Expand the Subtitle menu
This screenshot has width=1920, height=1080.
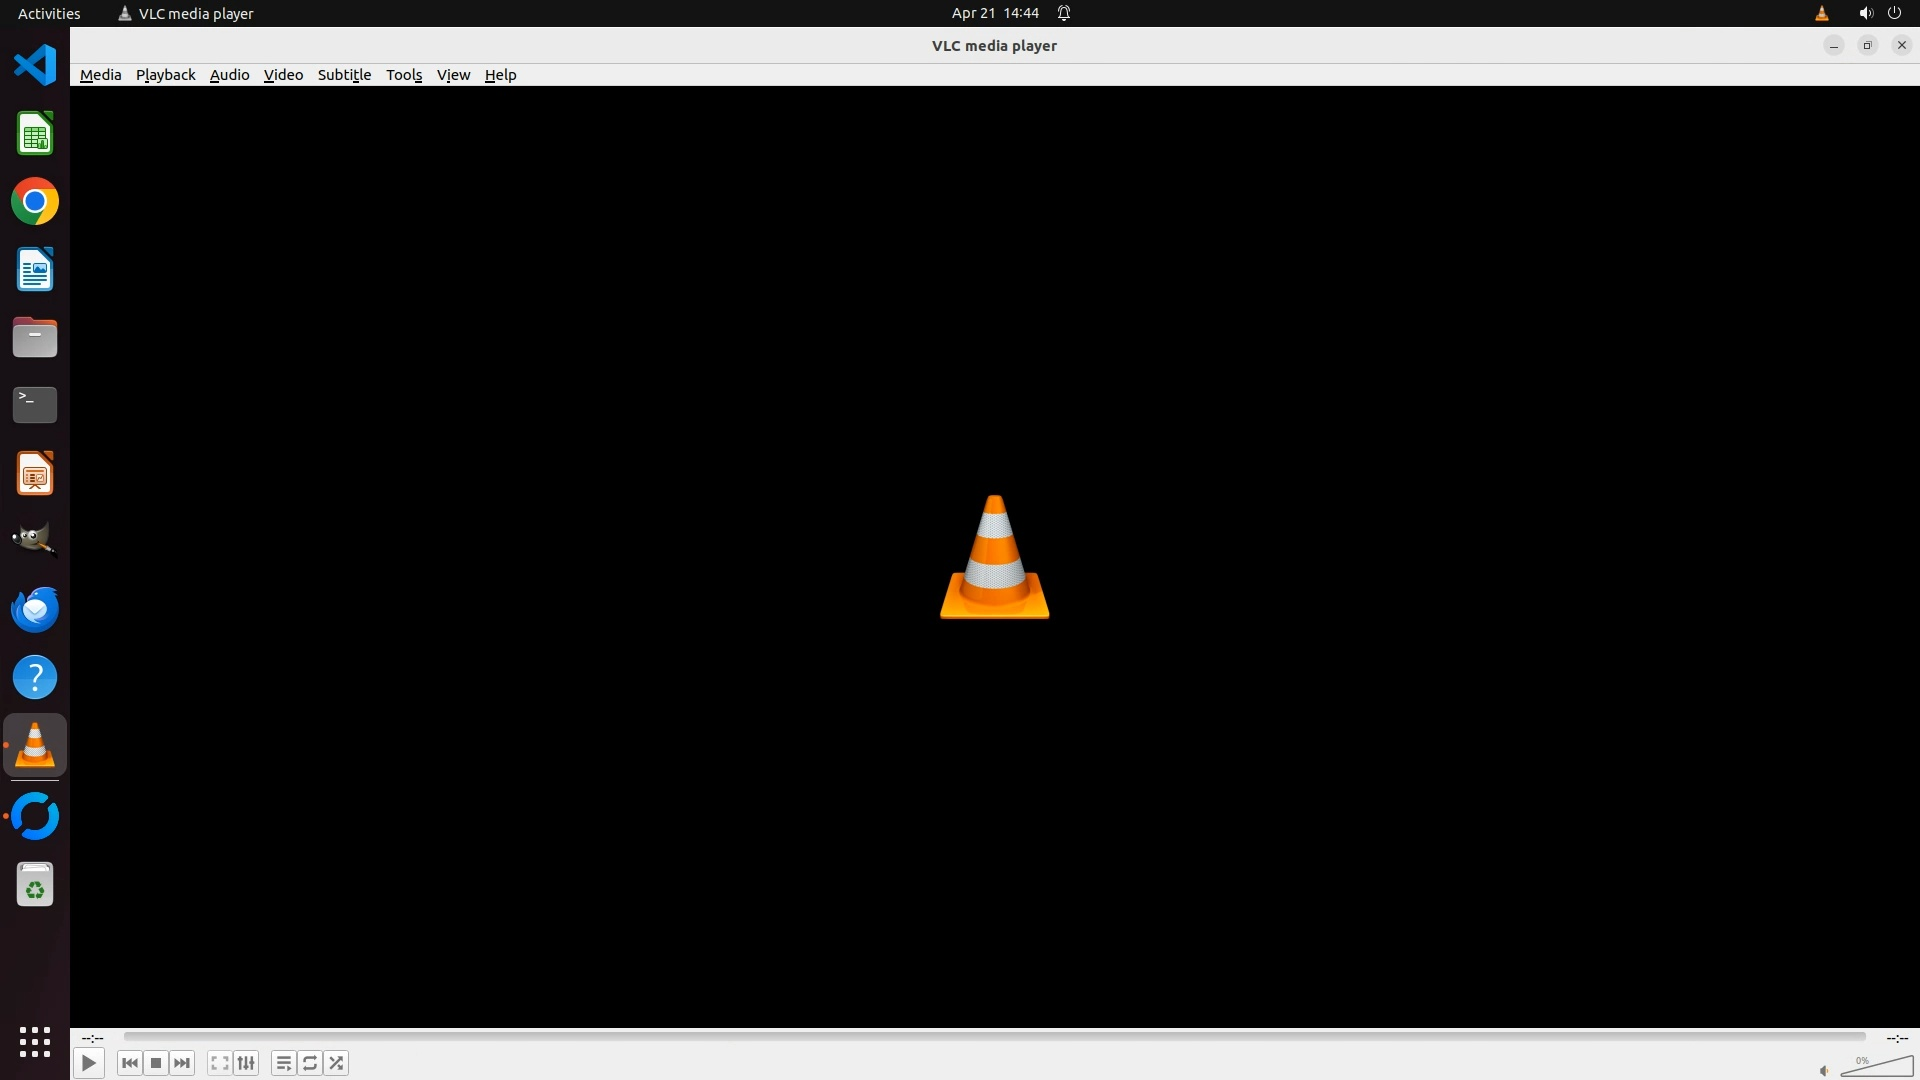pos(344,75)
